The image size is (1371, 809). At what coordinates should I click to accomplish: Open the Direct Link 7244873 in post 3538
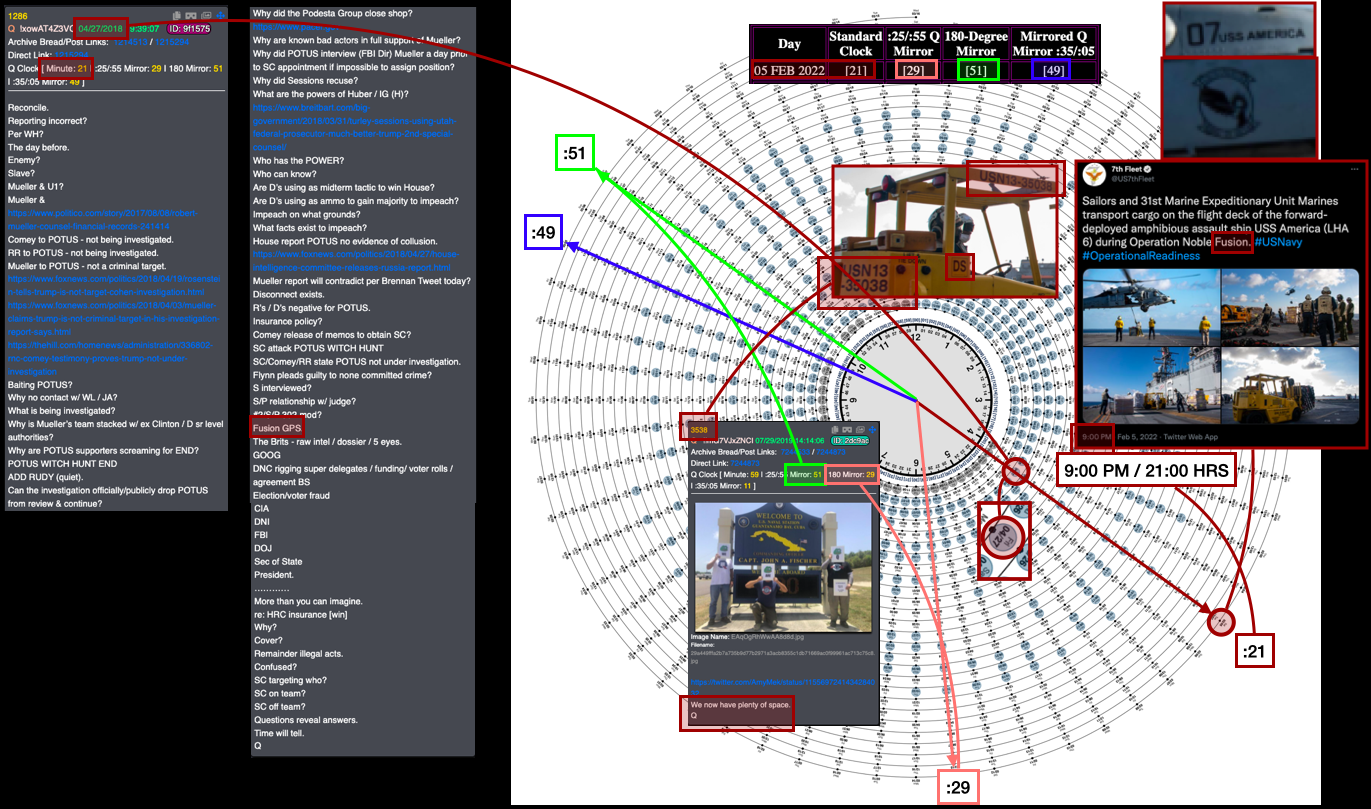pyautogui.click(x=745, y=463)
